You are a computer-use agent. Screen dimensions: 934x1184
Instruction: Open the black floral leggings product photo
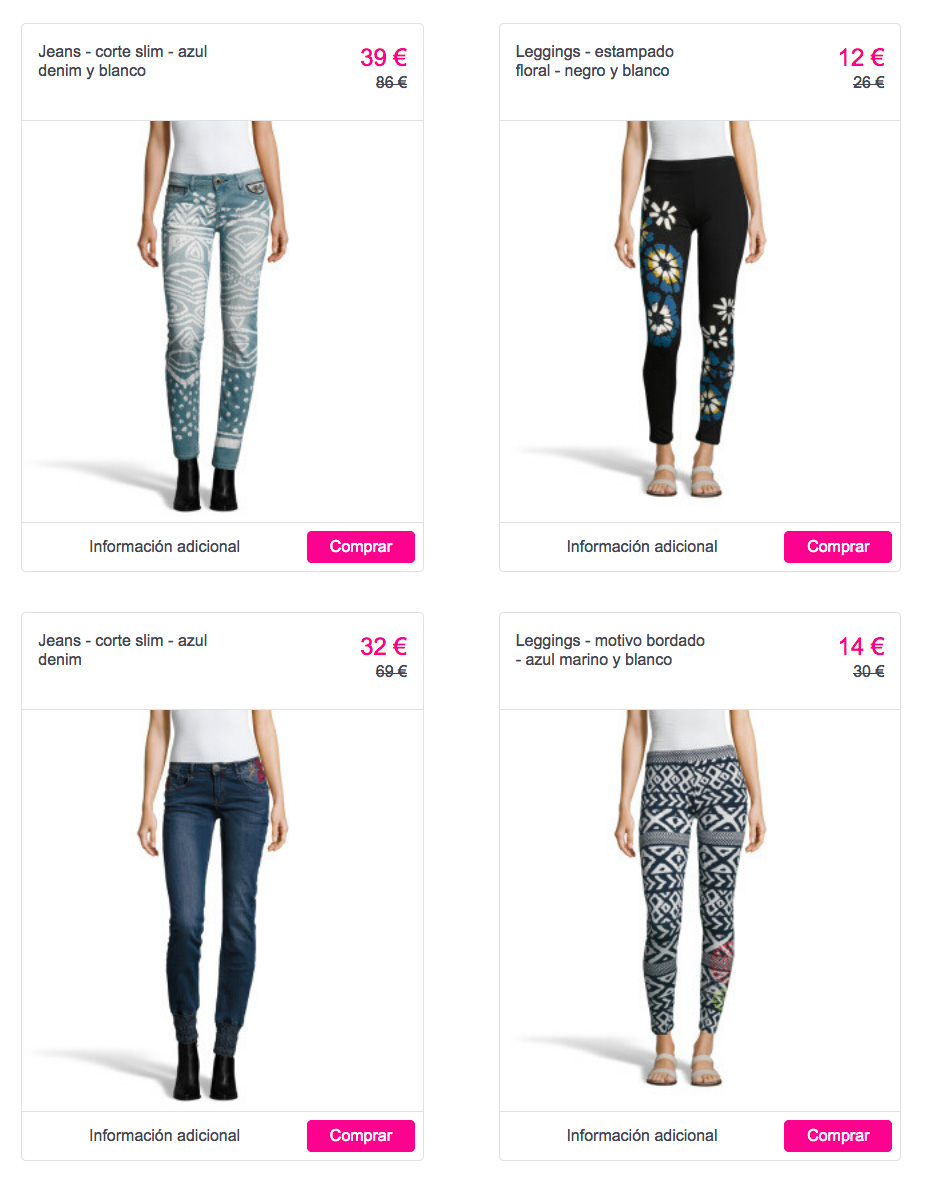coord(699,321)
